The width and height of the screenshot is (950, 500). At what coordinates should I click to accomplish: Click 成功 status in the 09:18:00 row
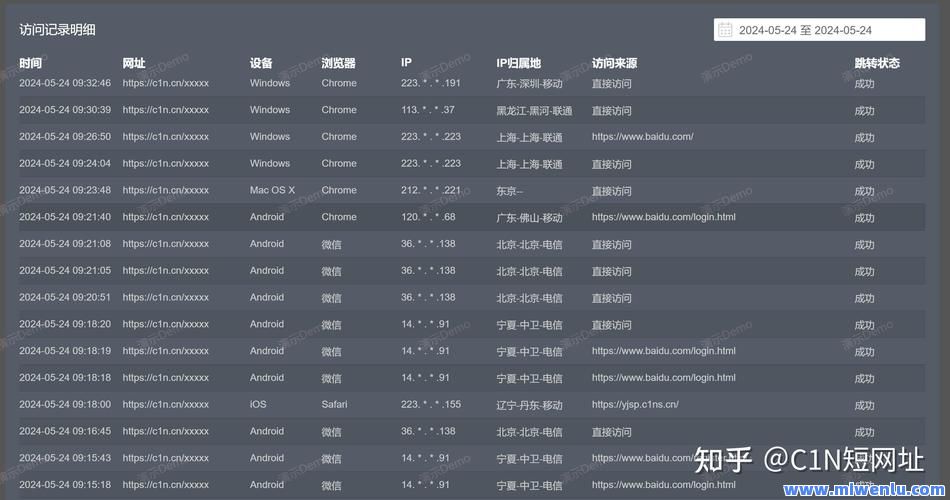(x=864, y=405)
